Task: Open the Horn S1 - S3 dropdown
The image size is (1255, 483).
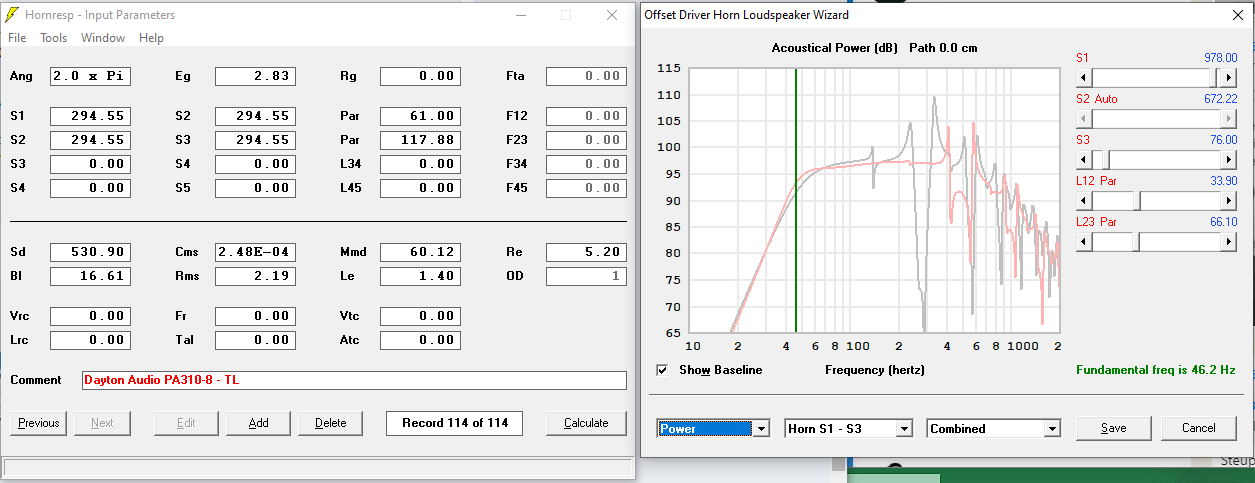Action: tap(904, 428)
